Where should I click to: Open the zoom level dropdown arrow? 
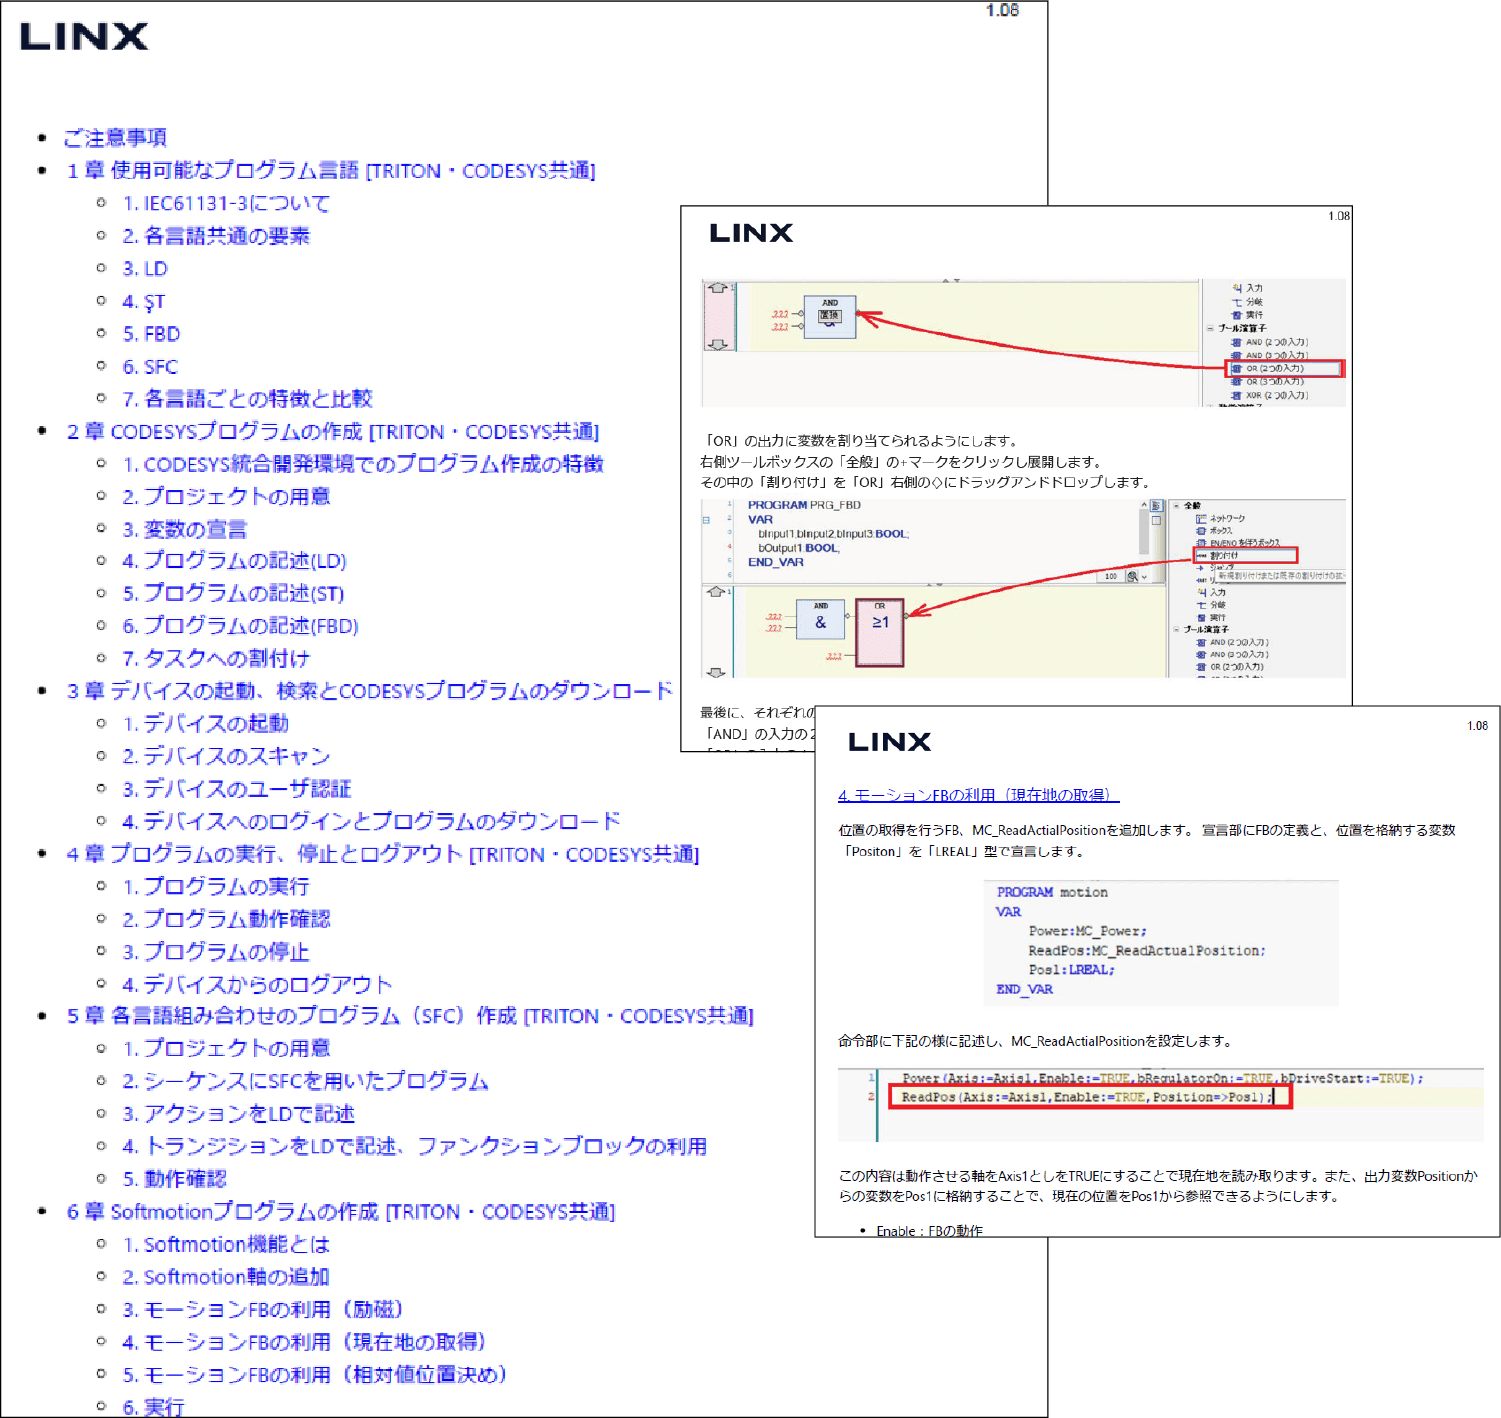click(x=1144, y=577)
